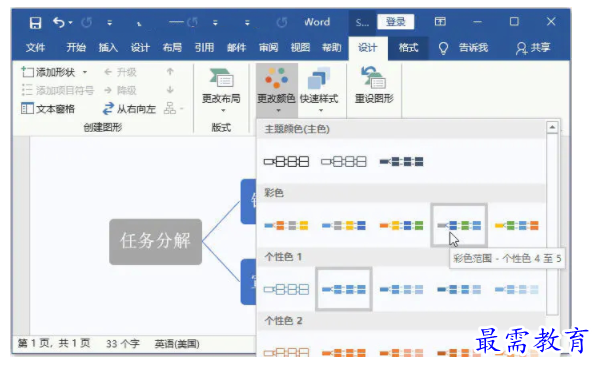Select first 彩色 swatch
Image resolution: width=597 pixels, height=372 pixels.
286,225
